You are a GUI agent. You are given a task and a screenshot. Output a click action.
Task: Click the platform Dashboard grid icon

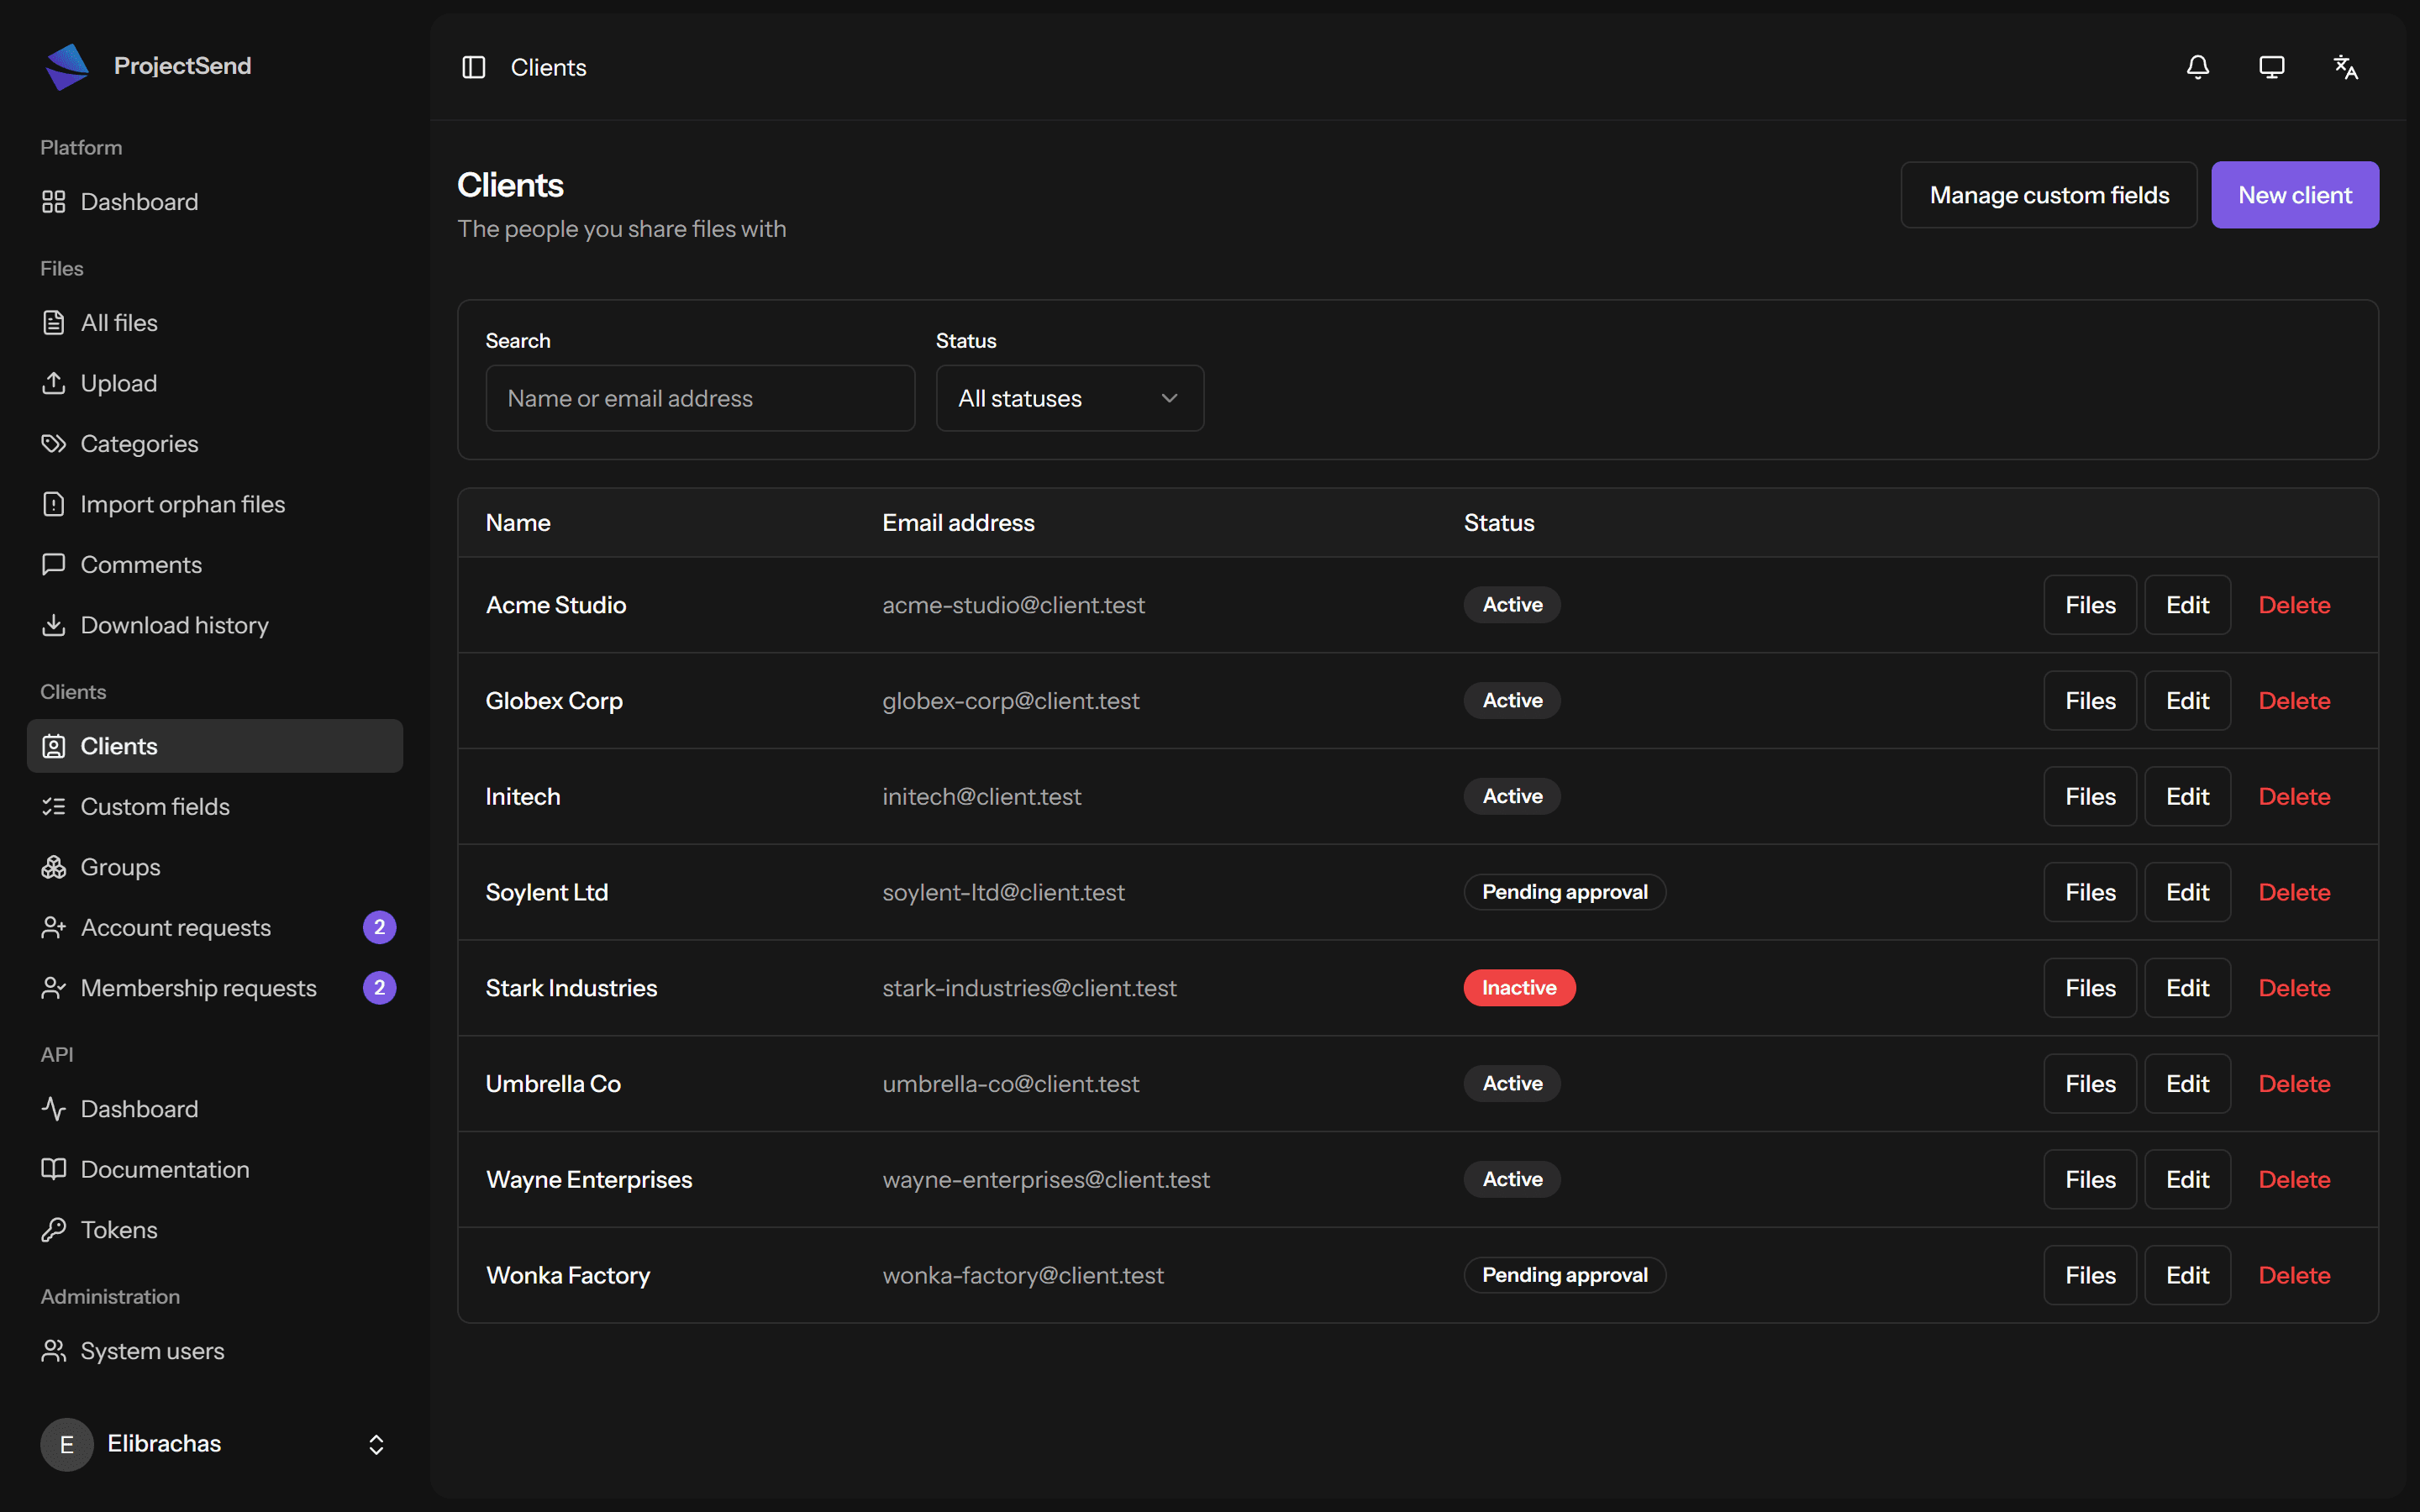(x=54, y=202)
